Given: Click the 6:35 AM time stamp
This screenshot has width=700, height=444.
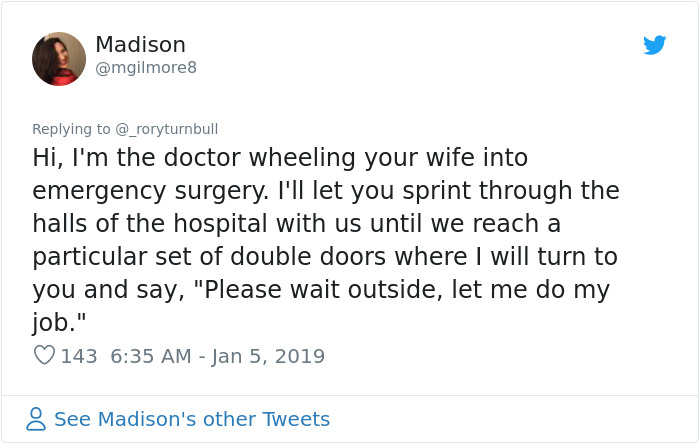Looking at the screenshot, I should pos(147,356).
